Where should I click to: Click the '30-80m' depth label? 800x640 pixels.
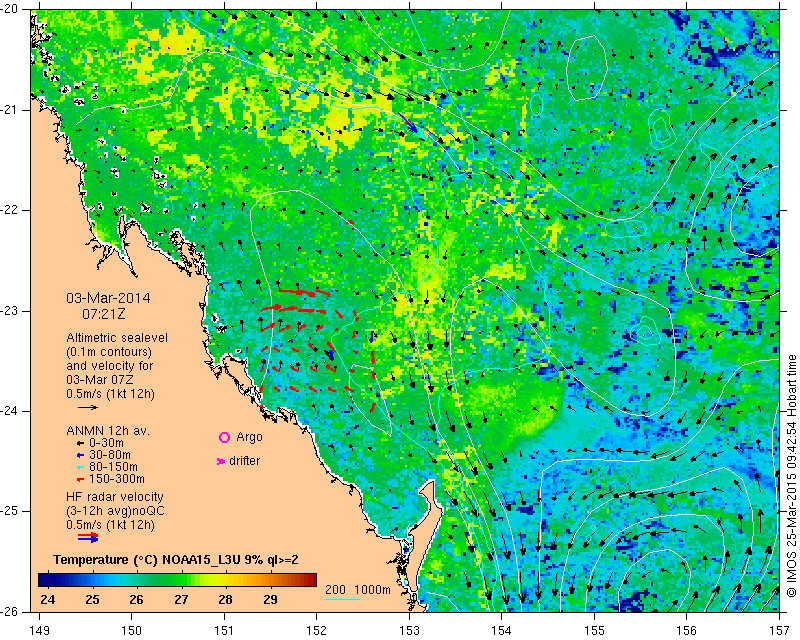[x=110, y=455]
